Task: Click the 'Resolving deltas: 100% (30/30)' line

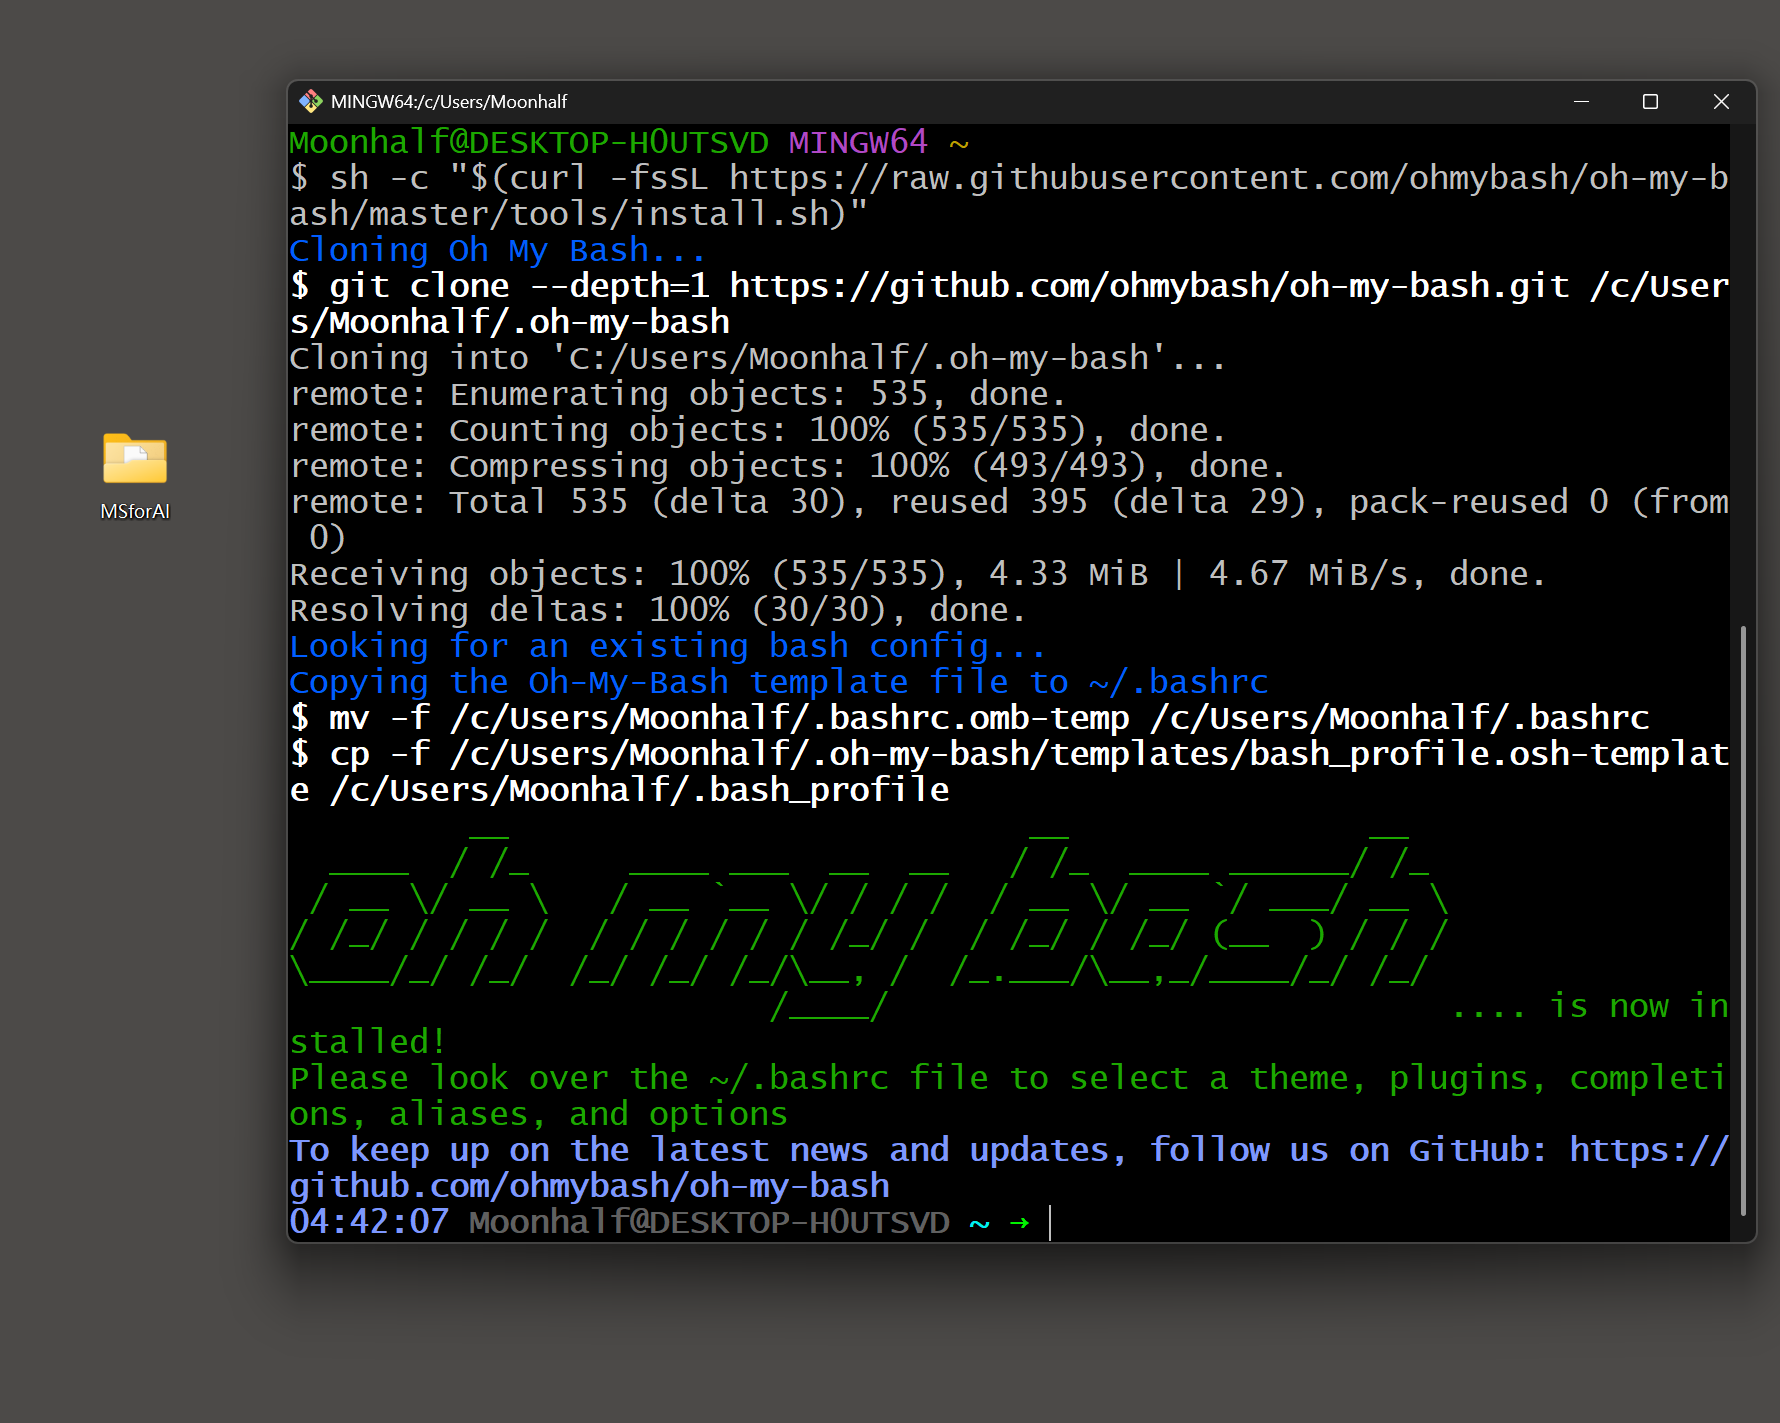Action: point(657,610)
